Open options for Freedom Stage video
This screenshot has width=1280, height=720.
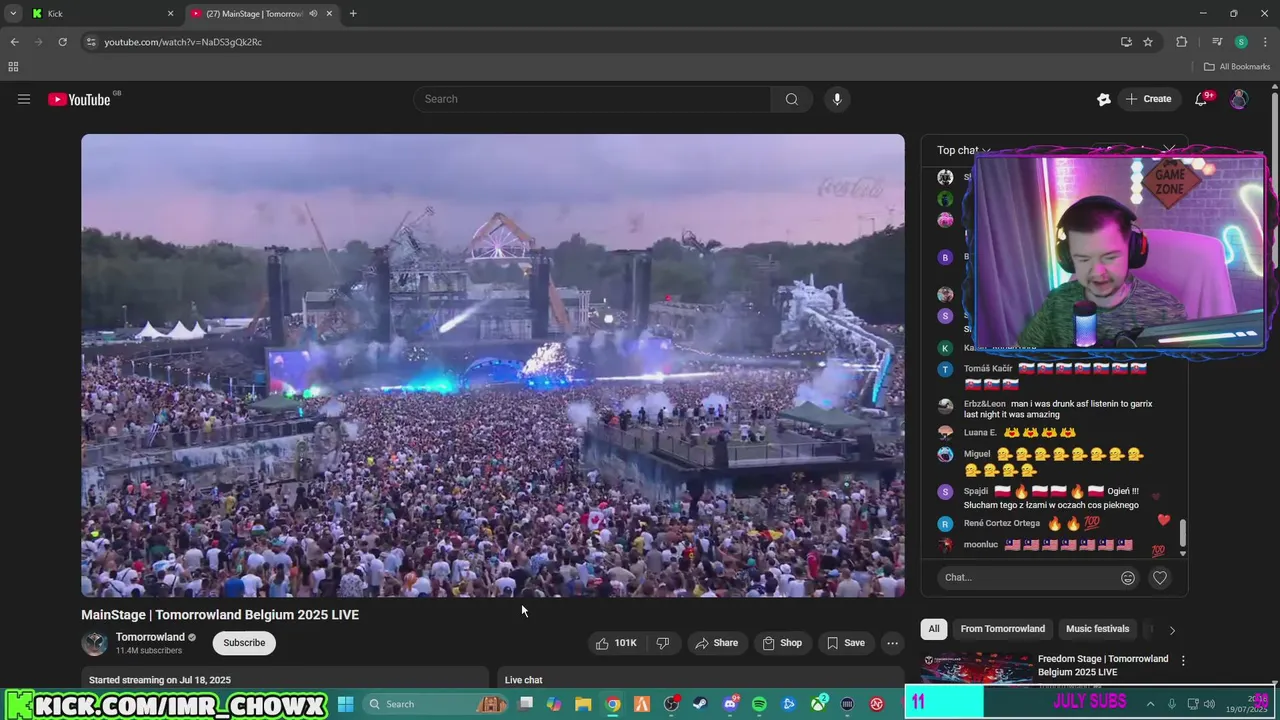[1183, 661]
